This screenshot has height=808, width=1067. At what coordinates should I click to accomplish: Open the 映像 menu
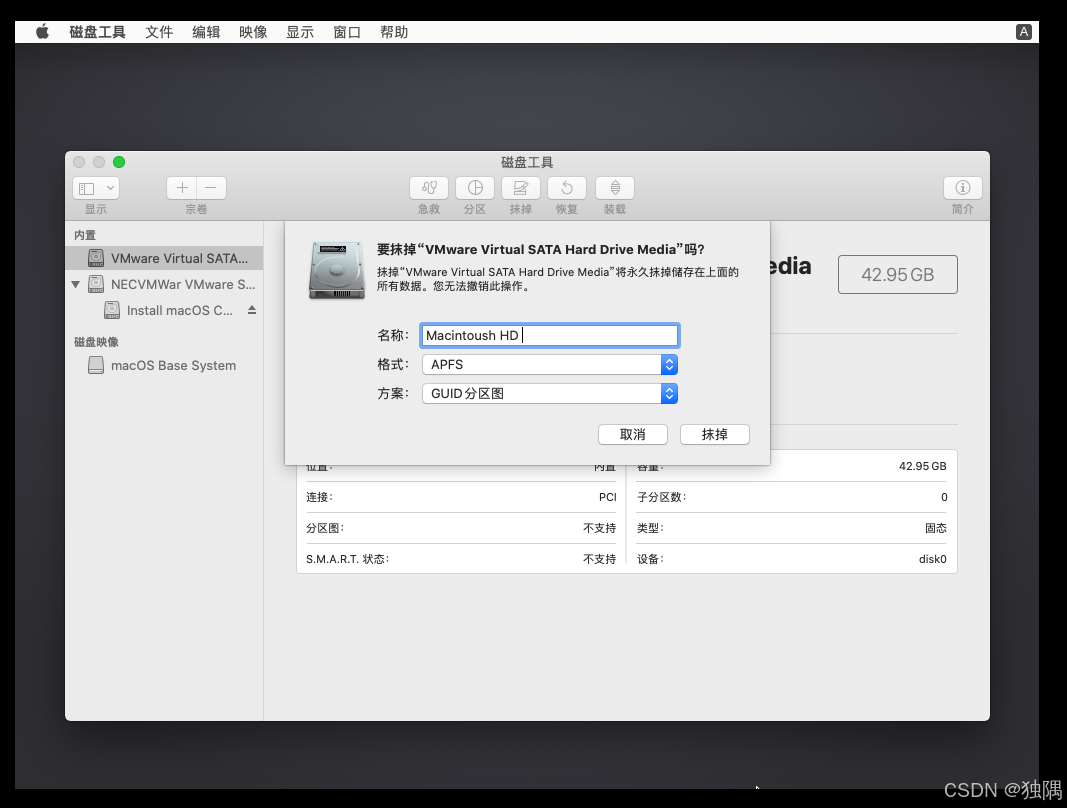(252, 31)
